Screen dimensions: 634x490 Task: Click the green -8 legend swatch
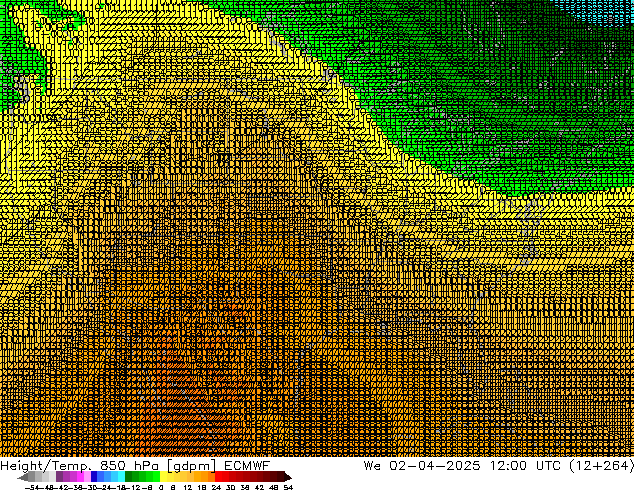click(x=147, y=477)
